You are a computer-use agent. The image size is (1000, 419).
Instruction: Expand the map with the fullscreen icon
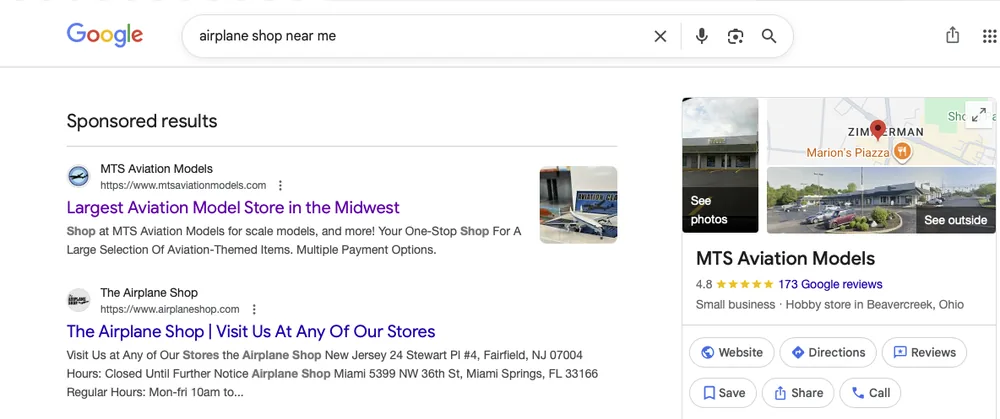pyautogui.click(x=978, y=115)
